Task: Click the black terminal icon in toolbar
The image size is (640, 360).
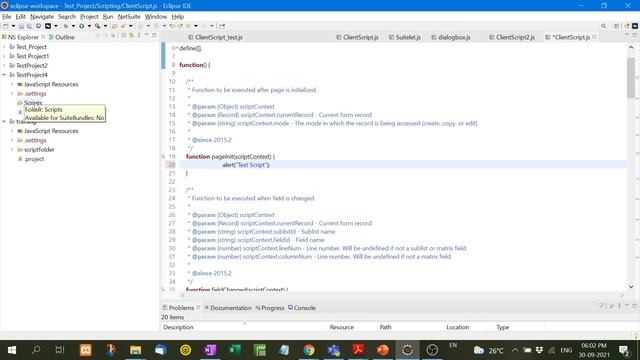Action: (48, 26)
